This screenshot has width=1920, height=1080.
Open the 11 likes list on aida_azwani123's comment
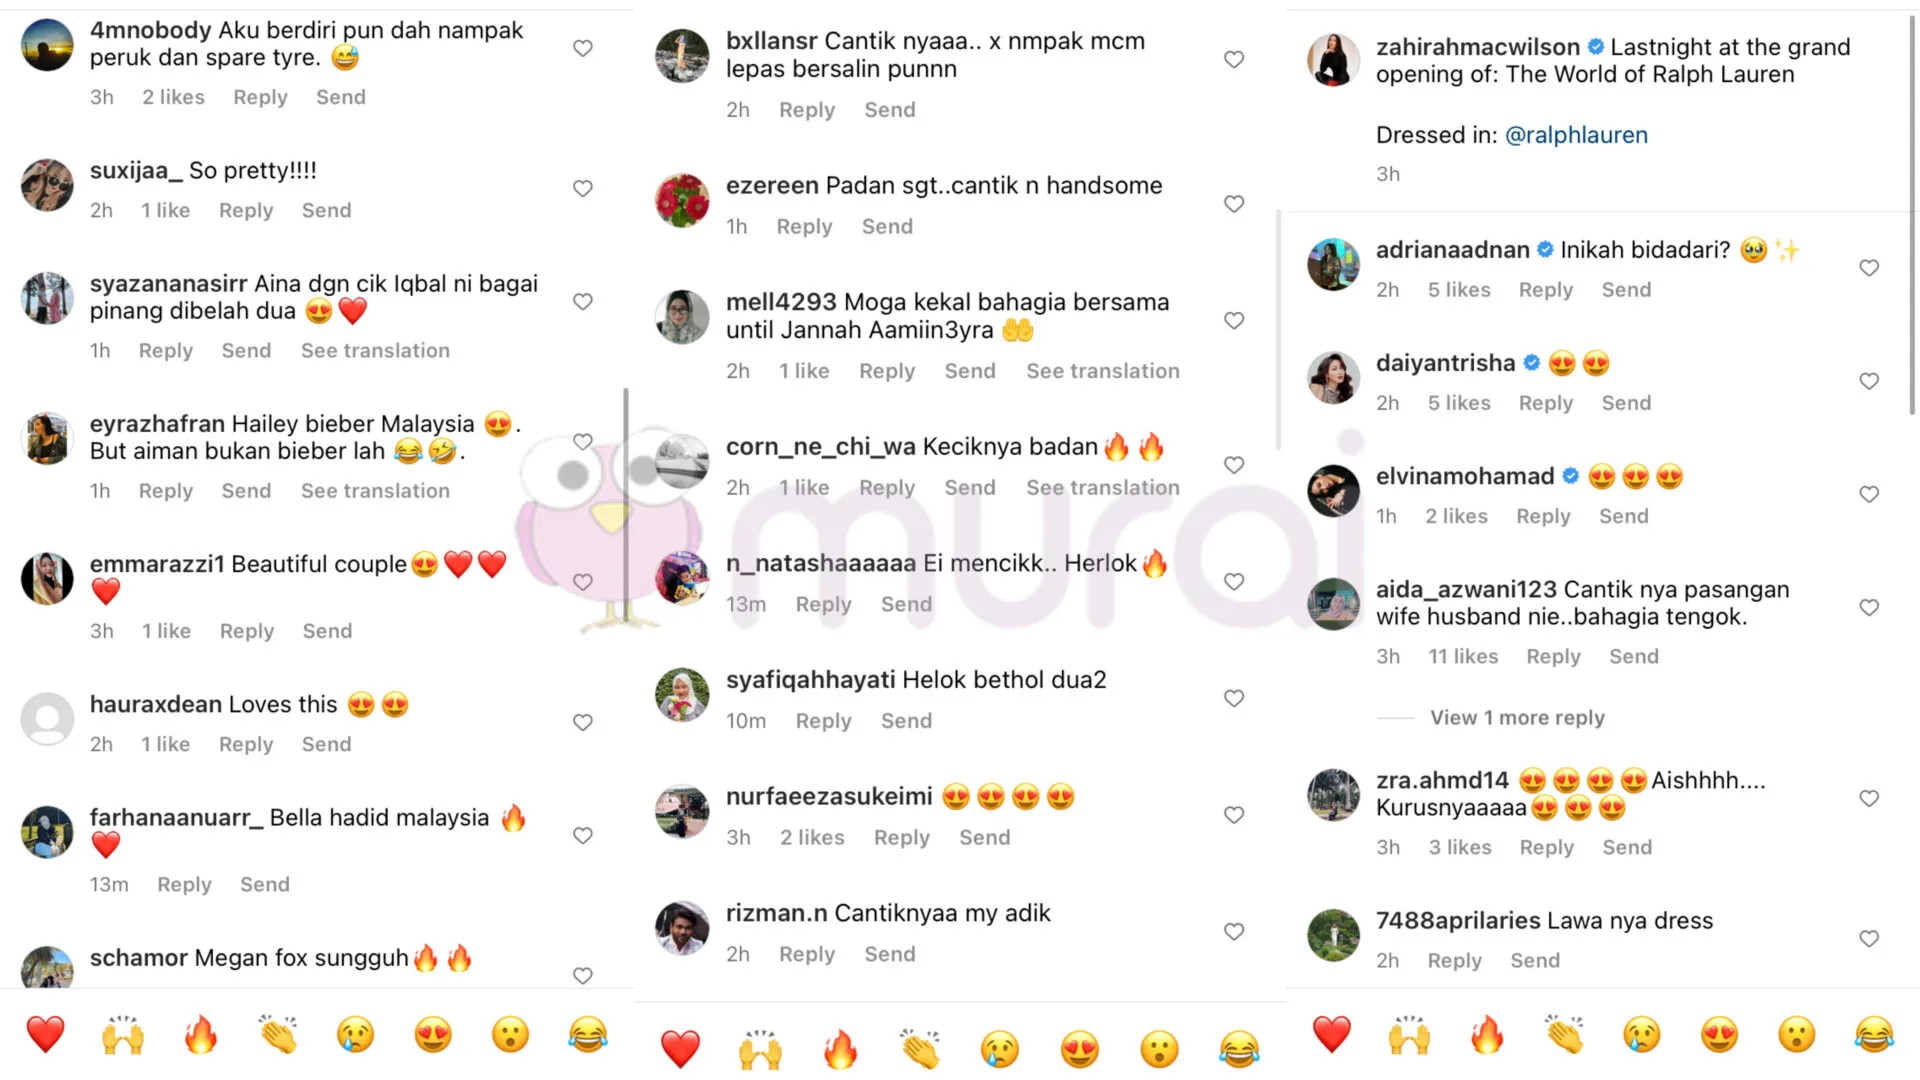tap(1463, 656)
